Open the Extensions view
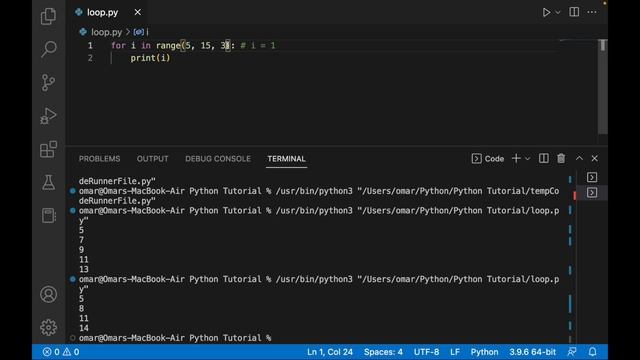This screenshot has width=640, height=360. (48, 149)
